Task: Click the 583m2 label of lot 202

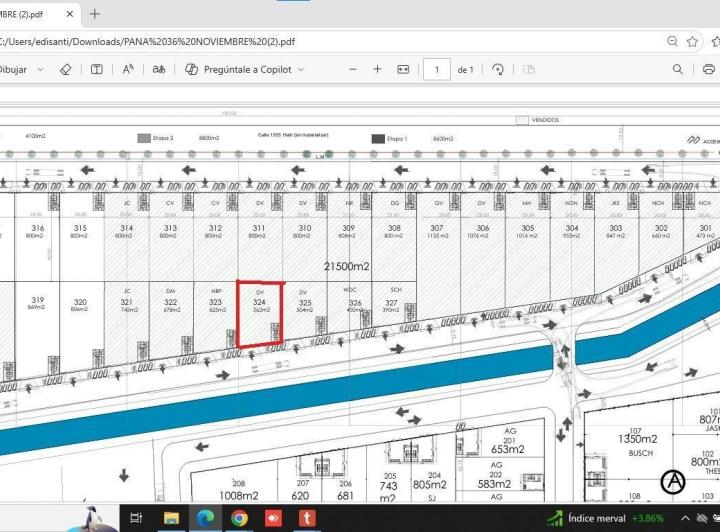Action: (494, 484)
